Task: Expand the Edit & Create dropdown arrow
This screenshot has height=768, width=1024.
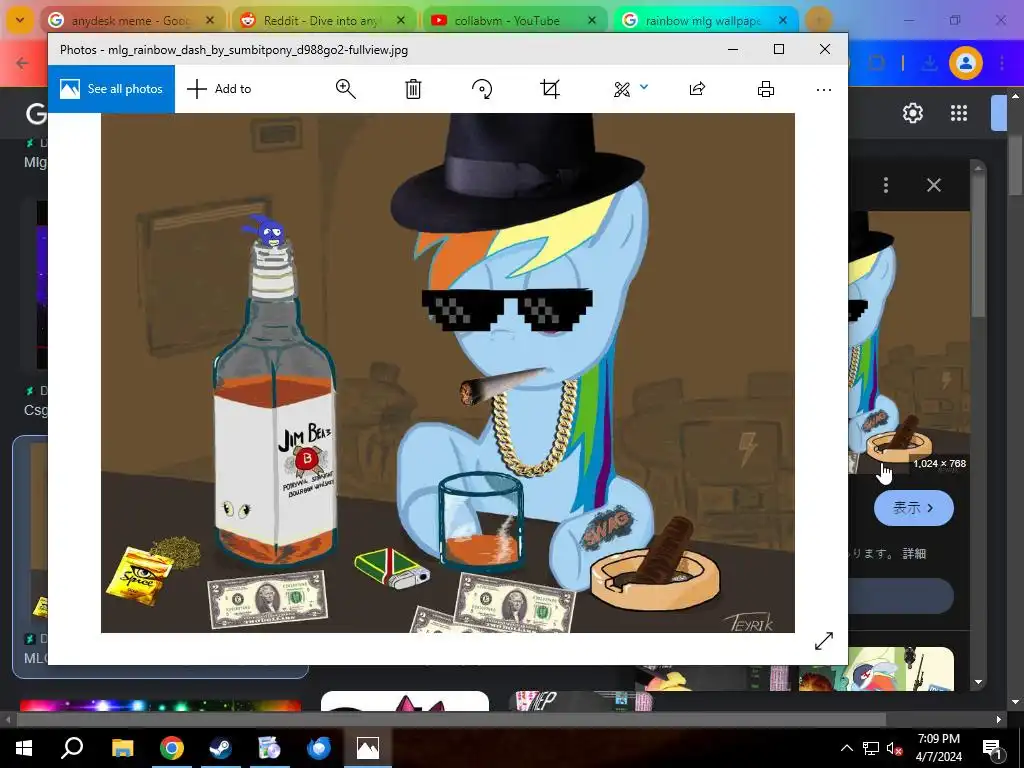Action: tap(644, 86)
